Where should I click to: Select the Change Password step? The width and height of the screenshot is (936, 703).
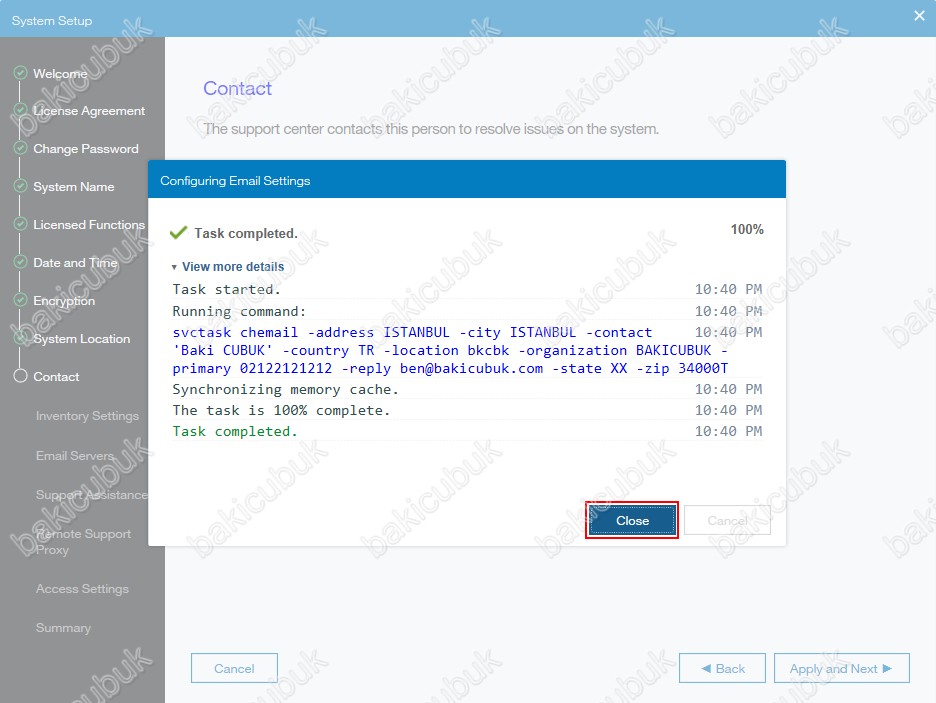(86, 149)
